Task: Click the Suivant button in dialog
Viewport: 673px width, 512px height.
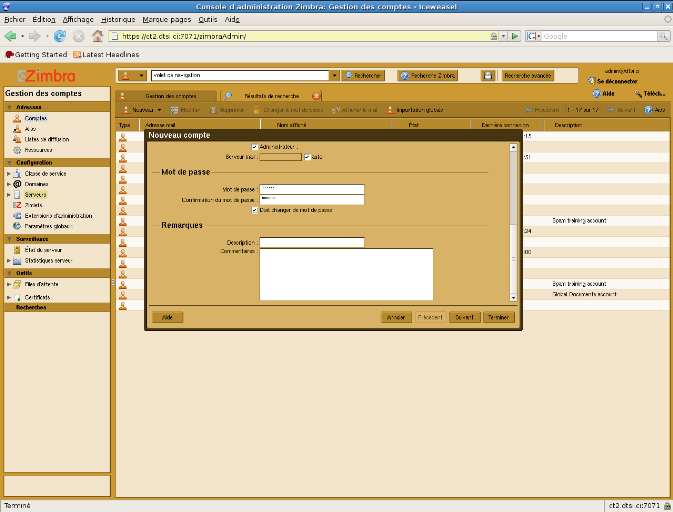Action: pyautogui.click(x=463, y=317)
